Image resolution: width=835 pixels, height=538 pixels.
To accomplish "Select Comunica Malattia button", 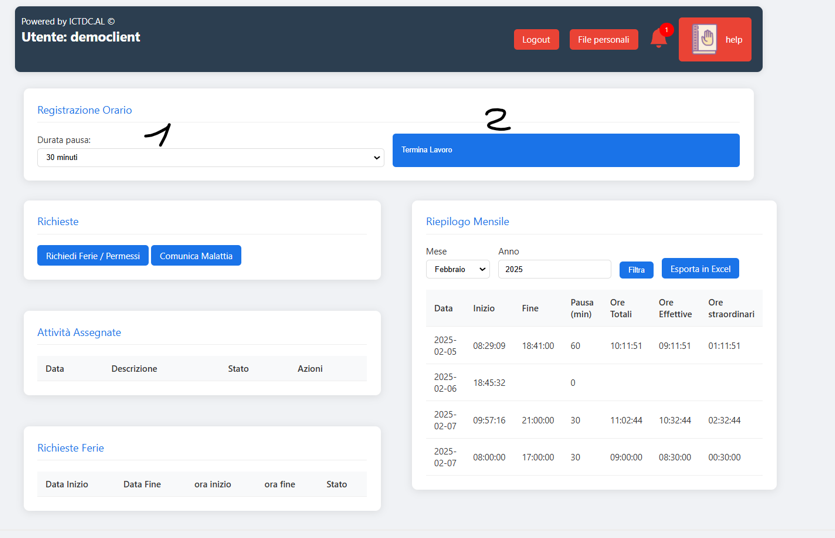I will [x=196, y=256].
